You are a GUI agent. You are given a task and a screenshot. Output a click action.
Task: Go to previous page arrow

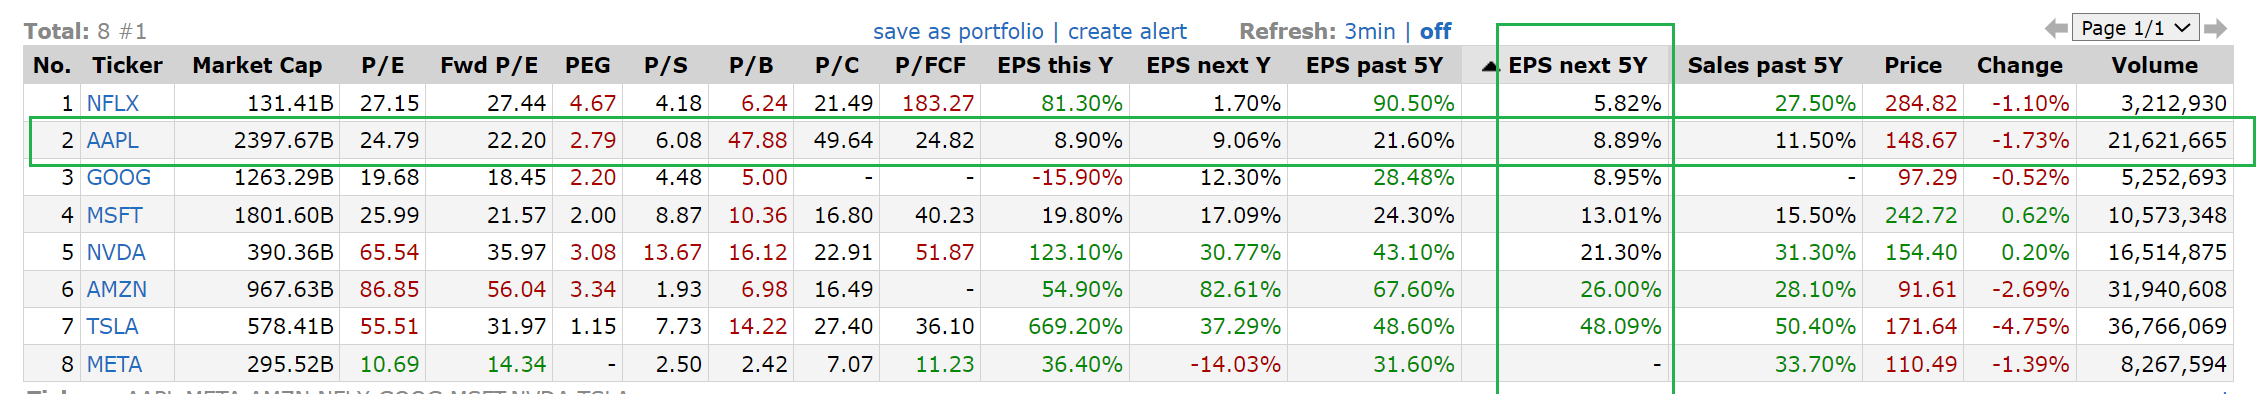[2056, 28]
